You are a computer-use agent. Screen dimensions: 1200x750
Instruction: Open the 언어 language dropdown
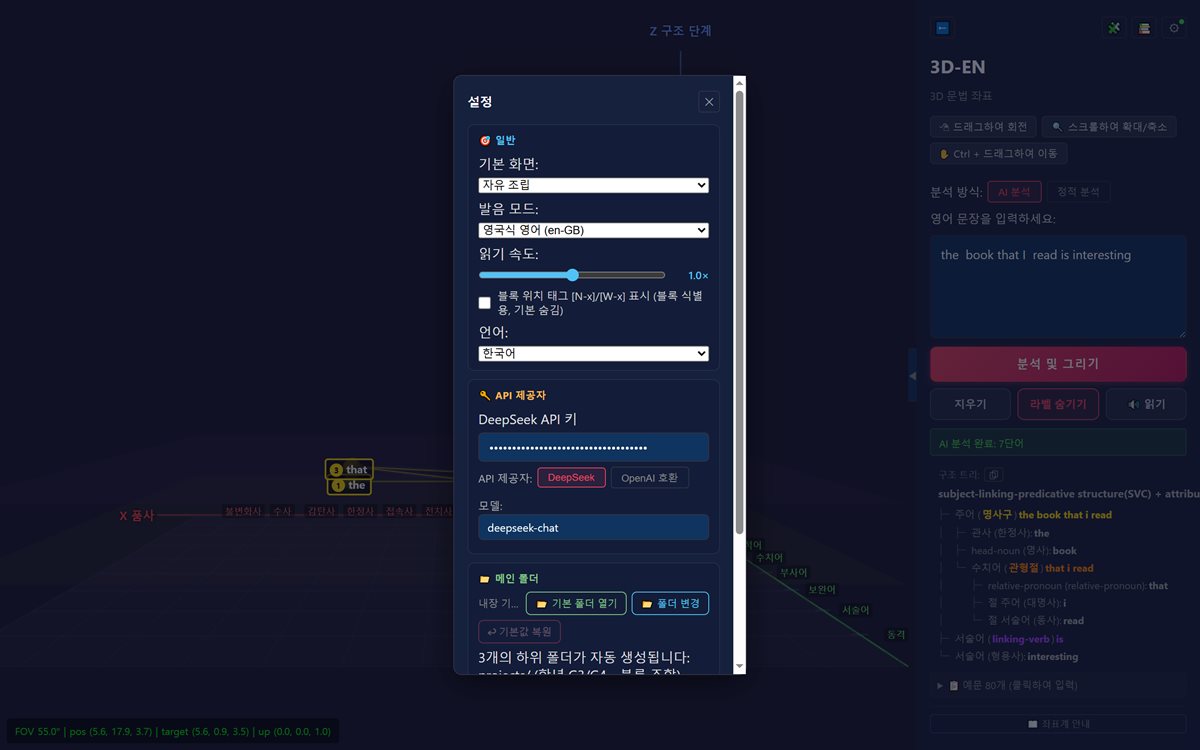[594, 354]
